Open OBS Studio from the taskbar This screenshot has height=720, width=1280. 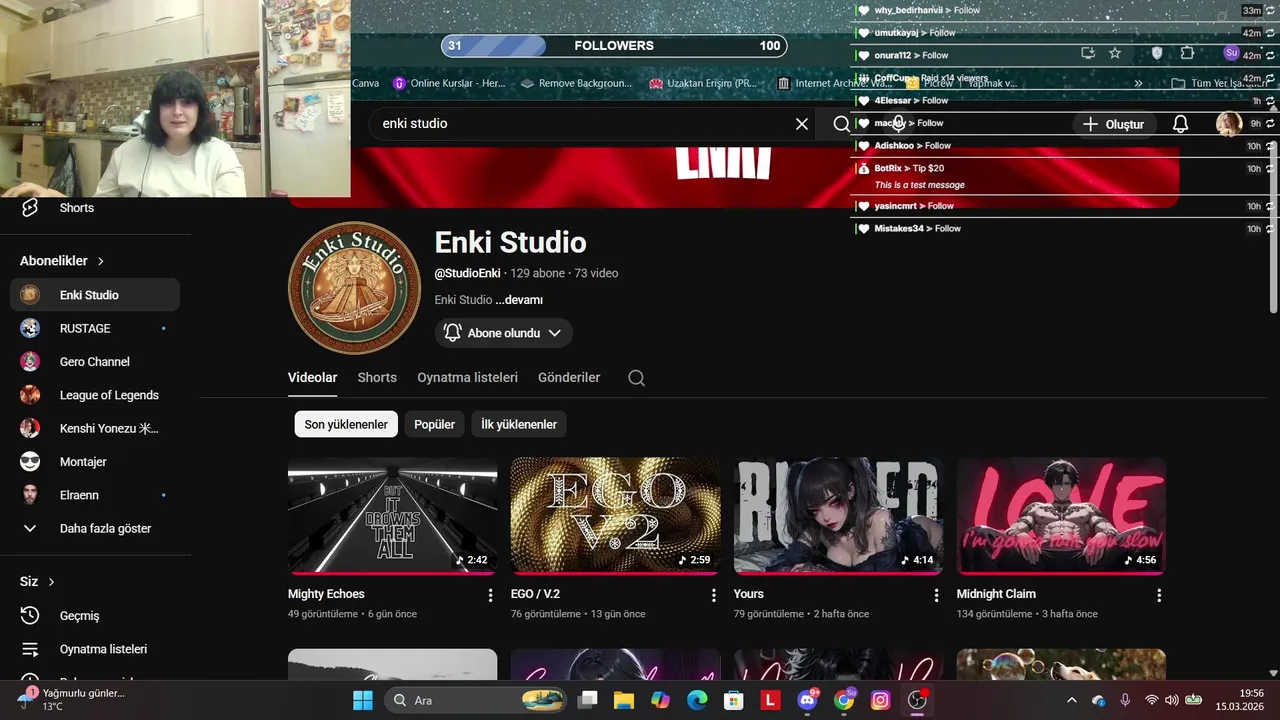point(917,700)
